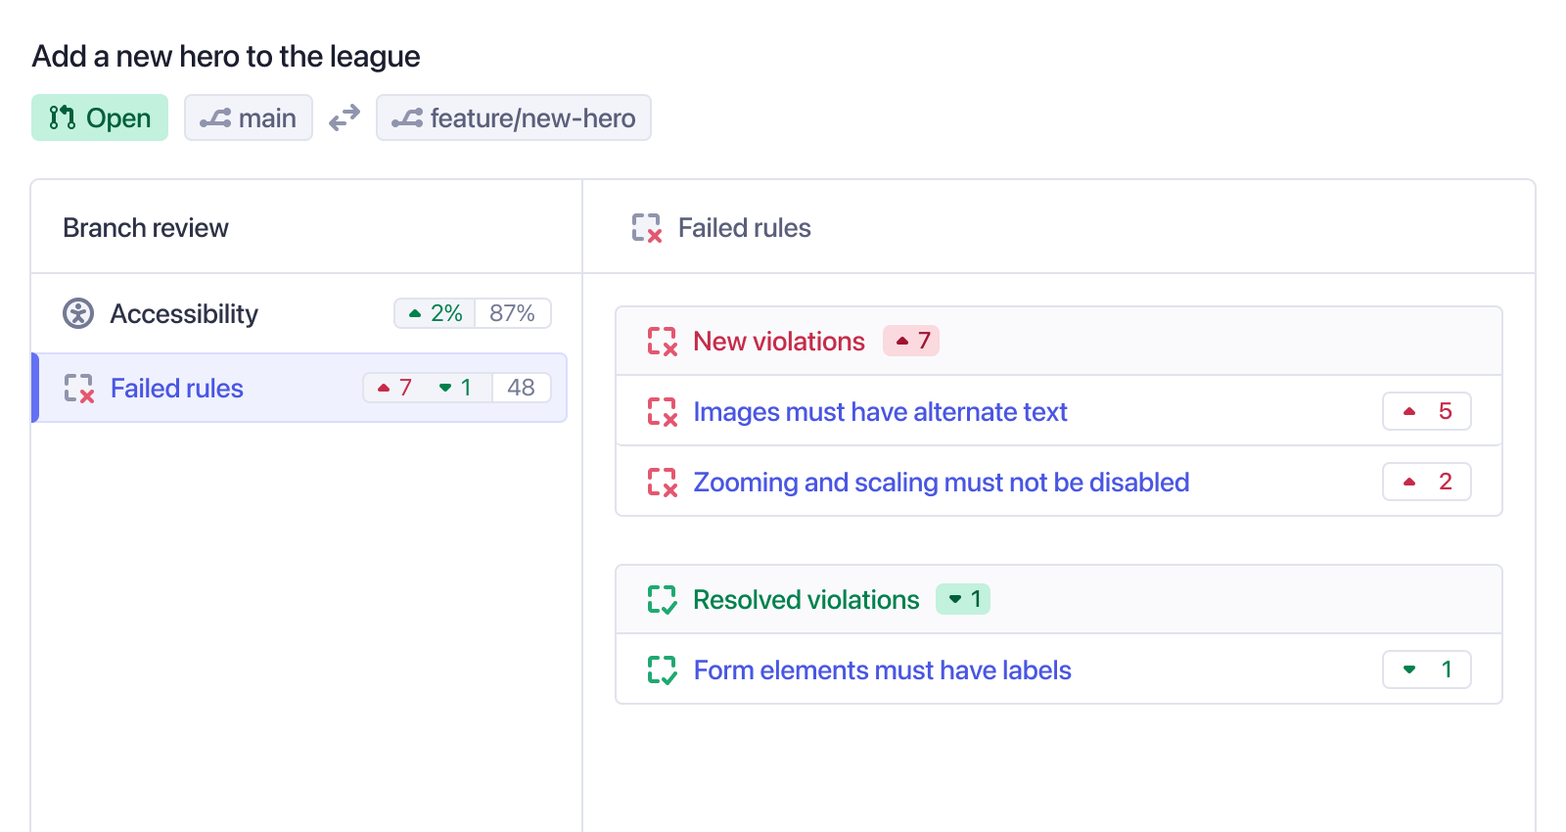The image size is (1566, 832).
Task: Click the swap arrows between the branch buttons
Action: click(343, 117)
